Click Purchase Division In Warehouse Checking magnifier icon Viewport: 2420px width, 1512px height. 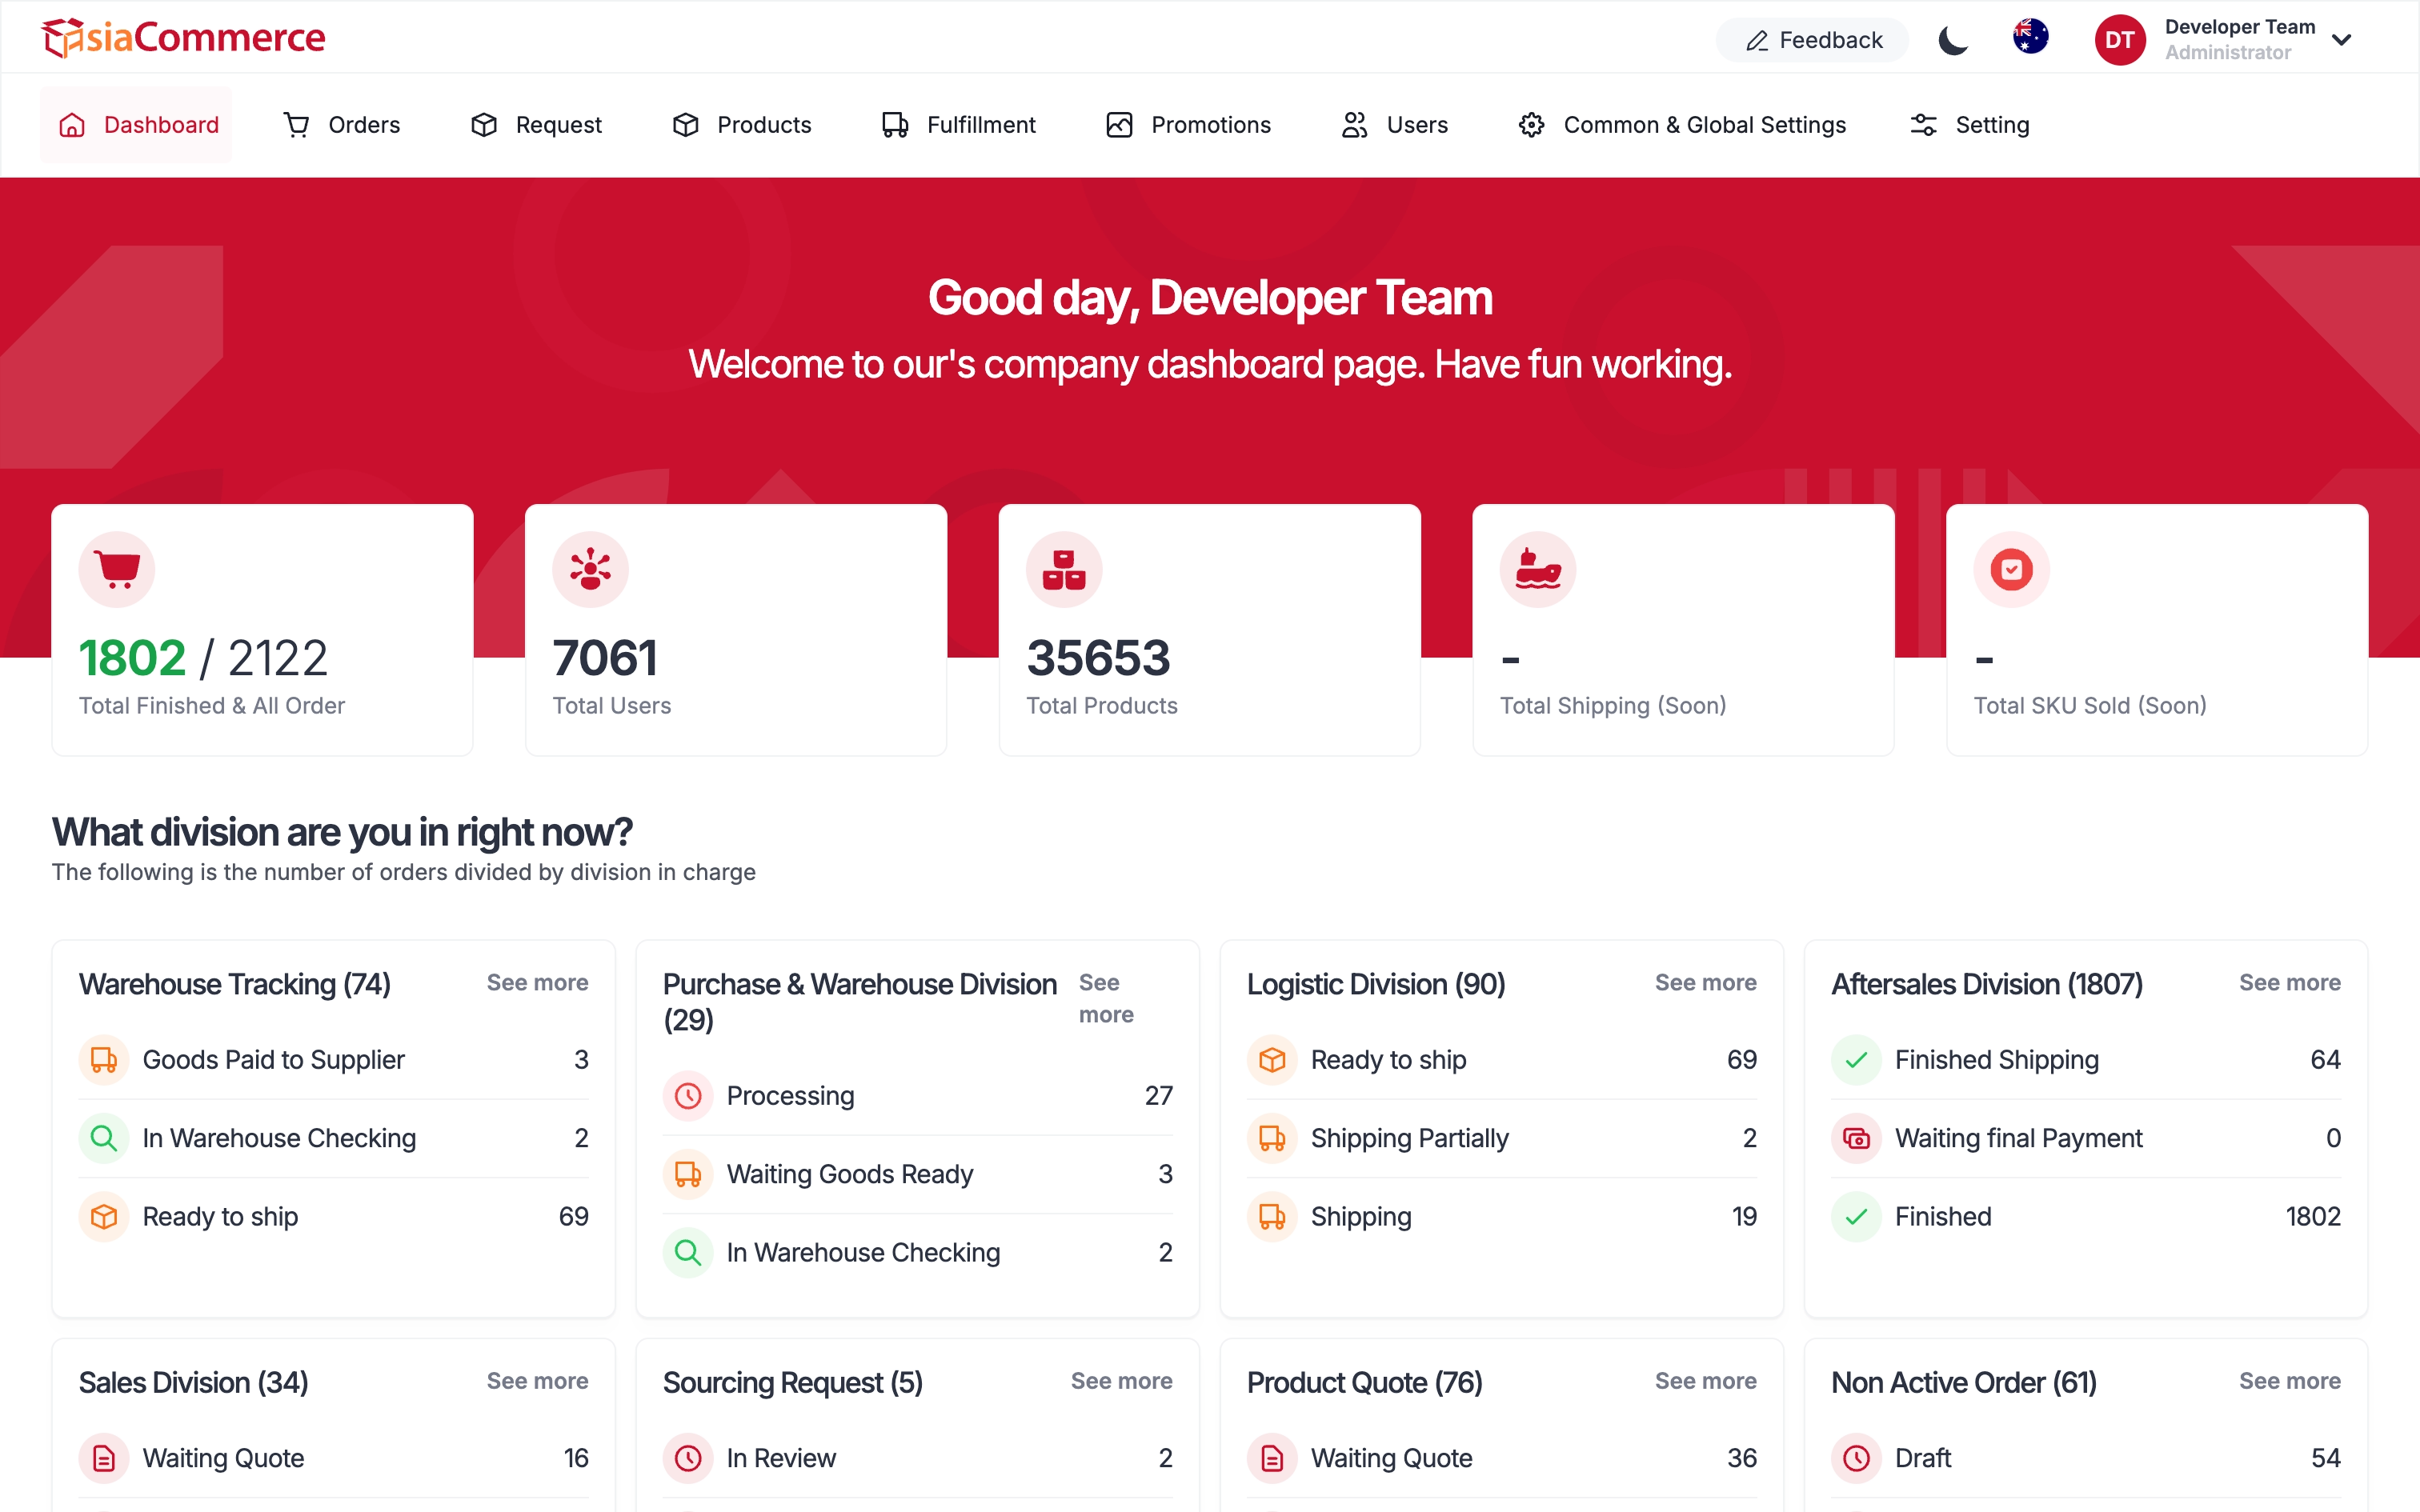click(x=688, y=1253)
